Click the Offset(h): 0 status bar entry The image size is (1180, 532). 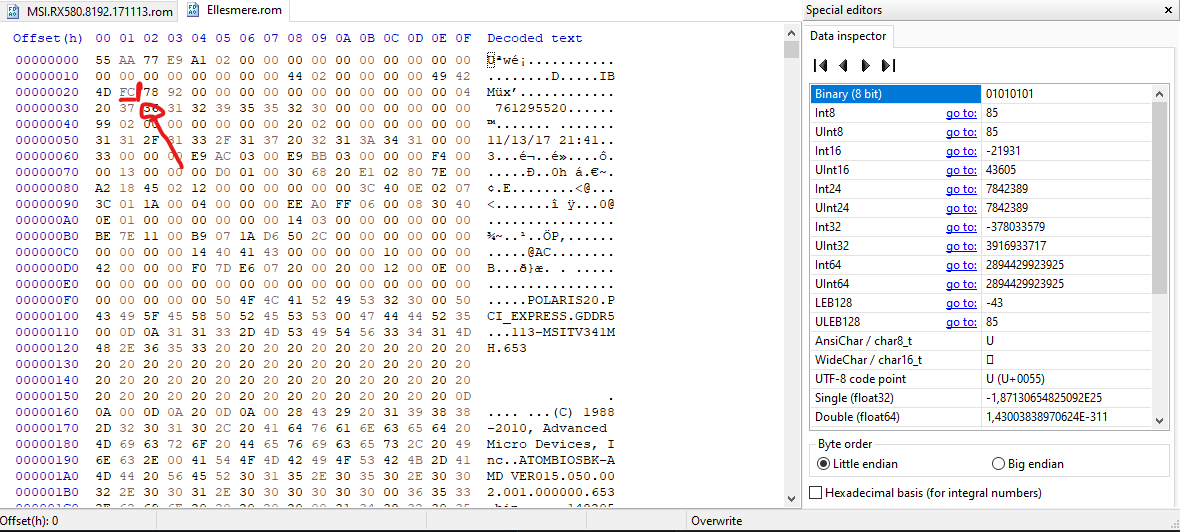[30, 521]
